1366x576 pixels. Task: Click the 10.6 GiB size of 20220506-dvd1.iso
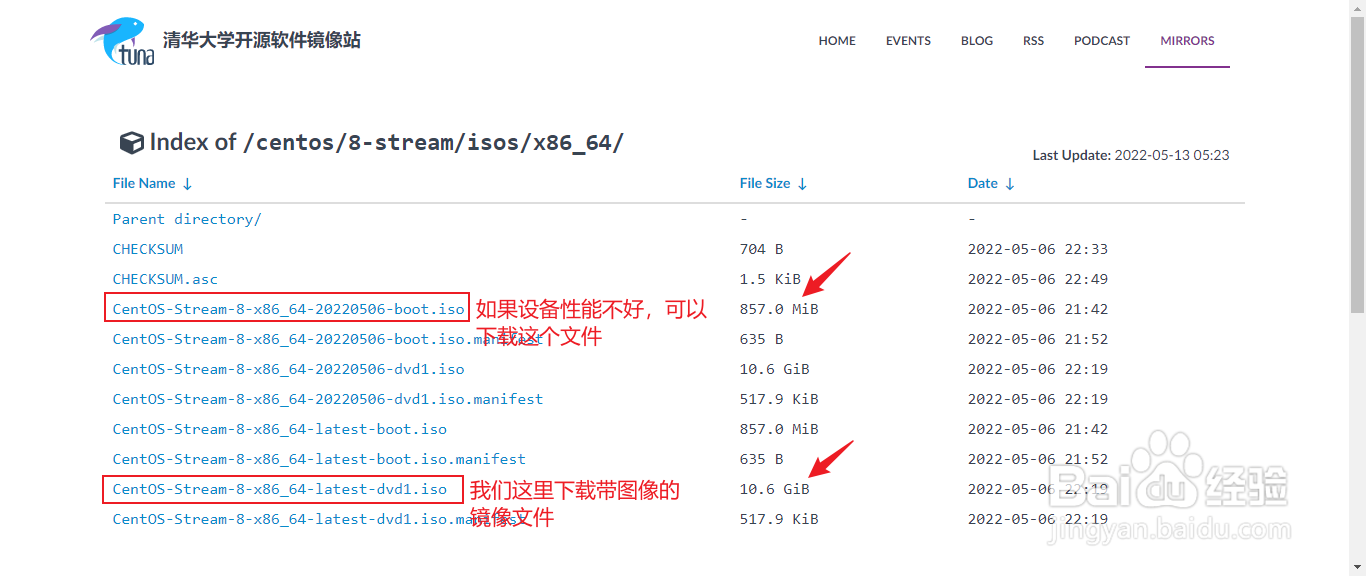pyautogui.click(x=775, y=369)
